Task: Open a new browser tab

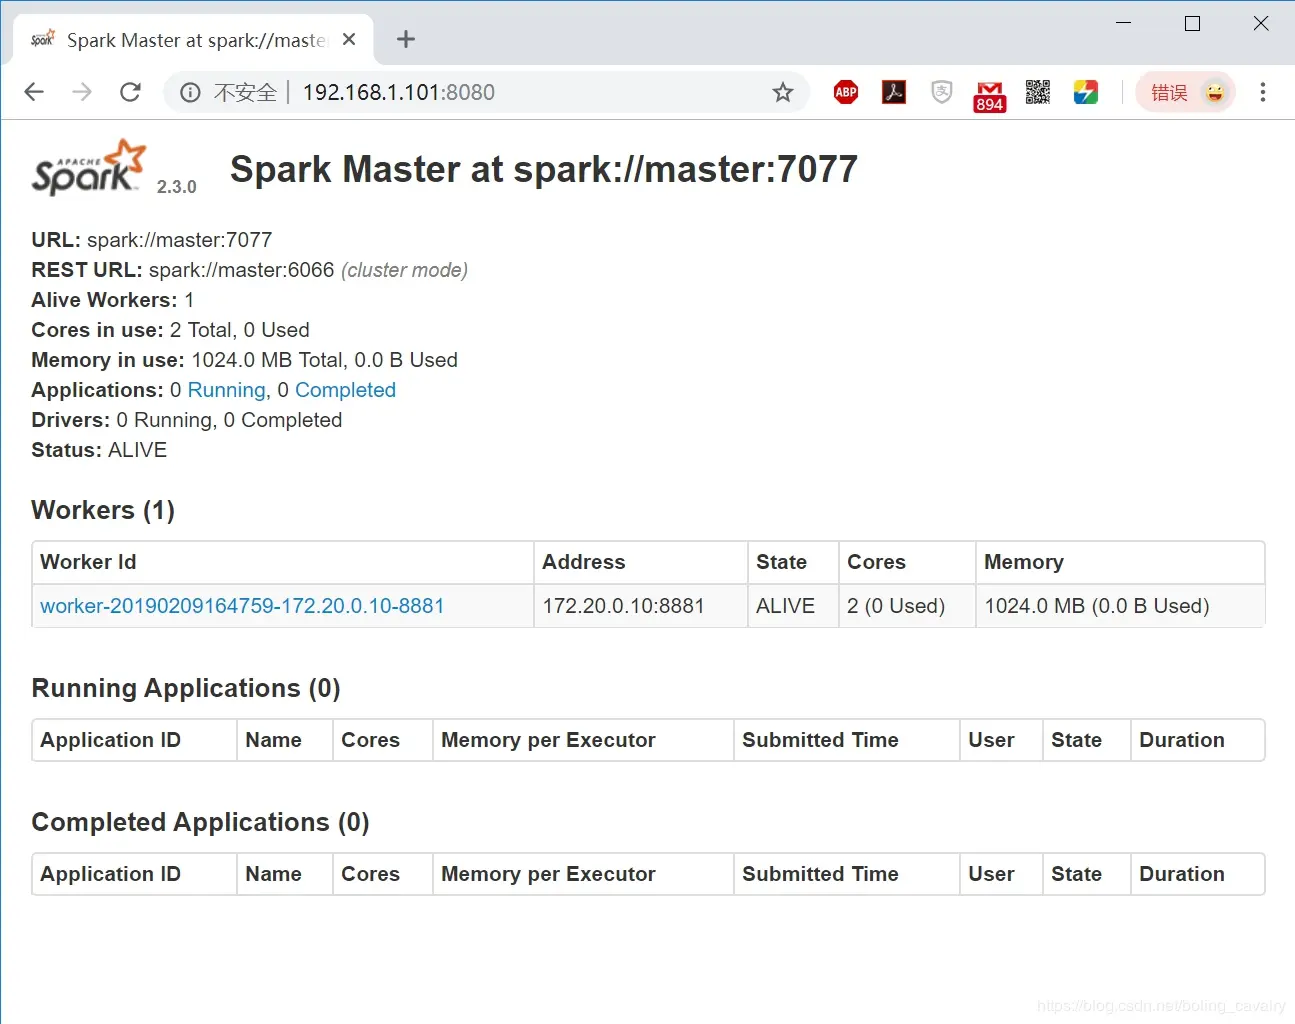Action: (x=405, y=40)
